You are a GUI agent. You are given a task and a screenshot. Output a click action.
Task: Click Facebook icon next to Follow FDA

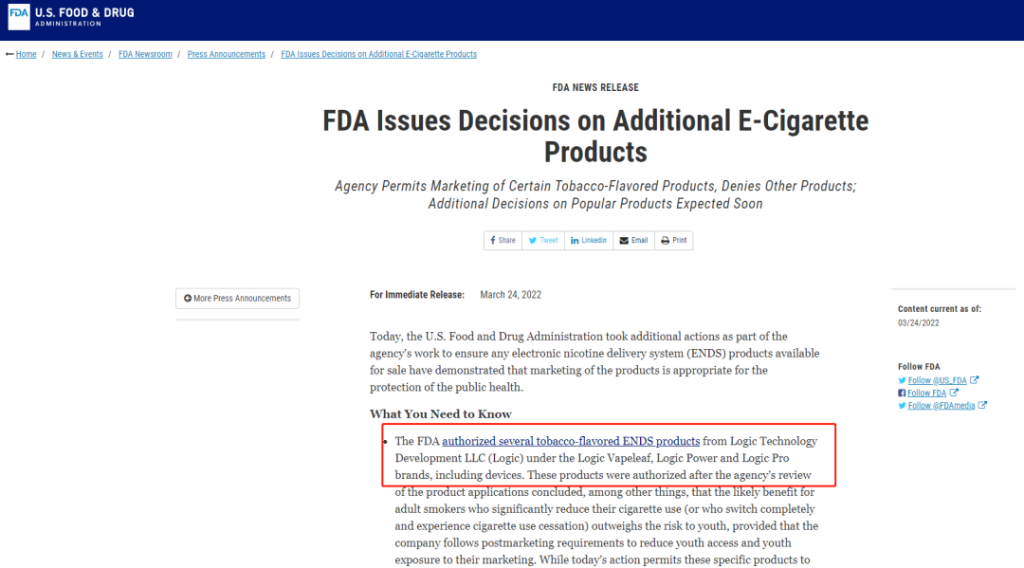click(902, 393)
